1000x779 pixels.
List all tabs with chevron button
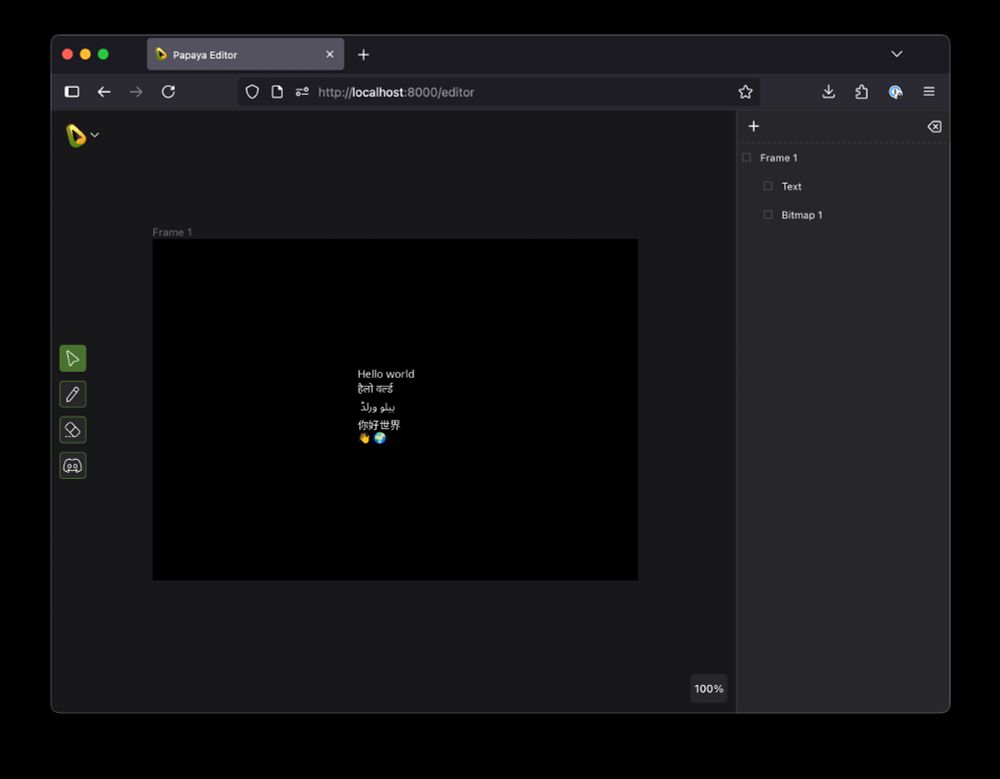(x=897, y=54)
